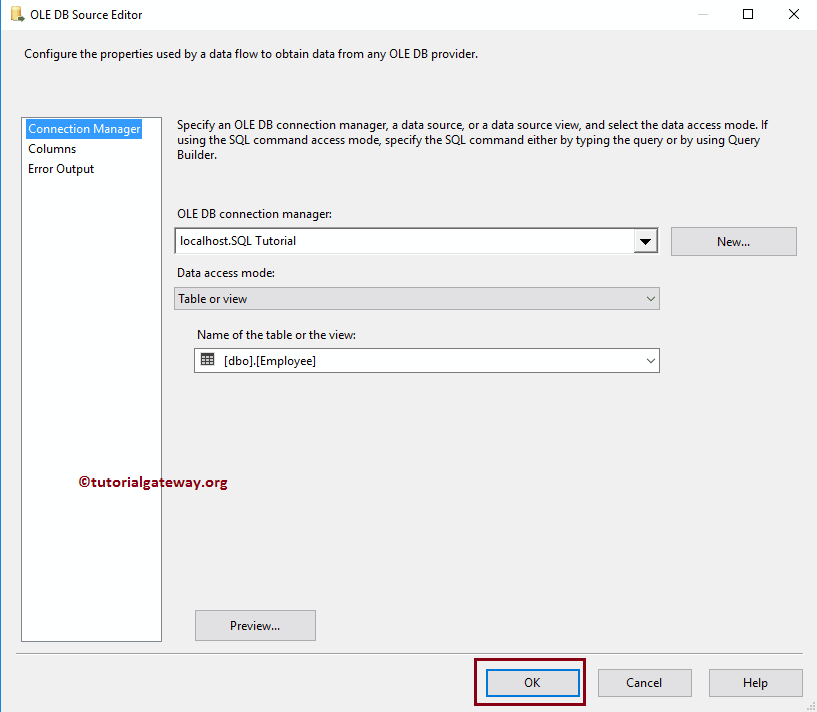
Task: Cancel the OLE DB Source Editor
Action: (644, 682)
